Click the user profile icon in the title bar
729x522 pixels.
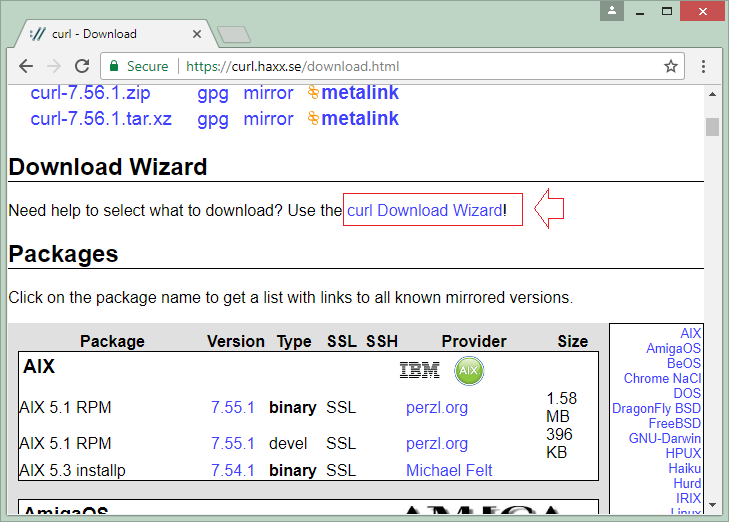611,11
